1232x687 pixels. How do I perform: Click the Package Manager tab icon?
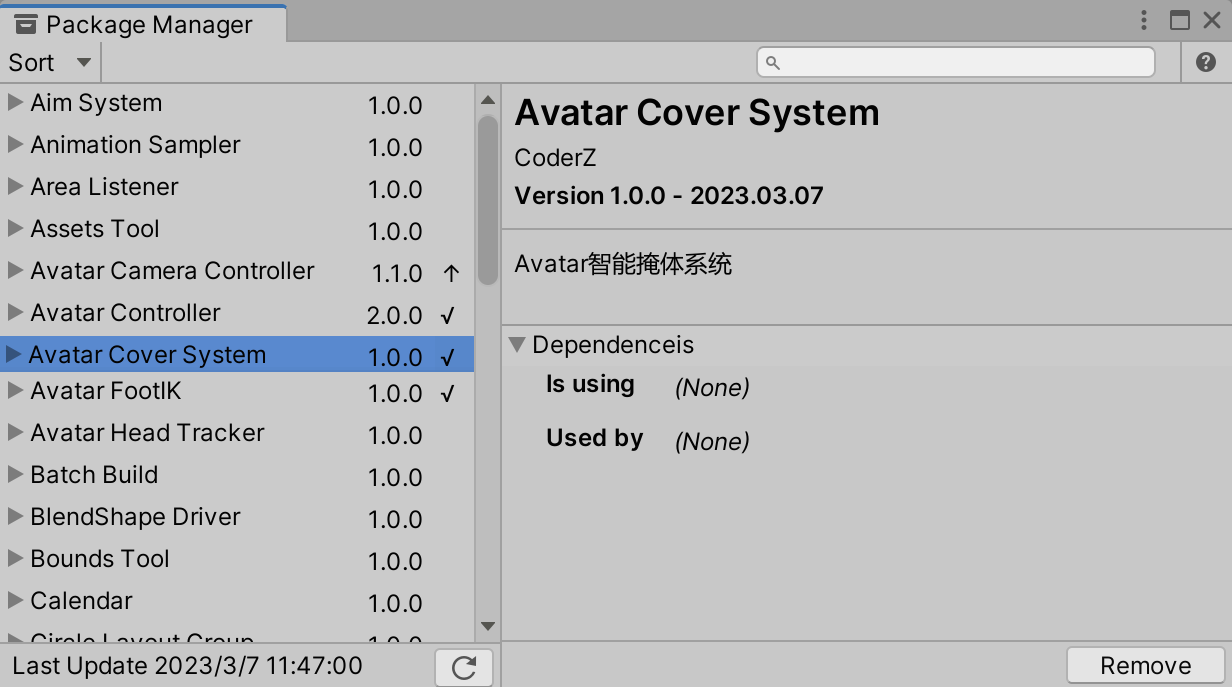26,24
